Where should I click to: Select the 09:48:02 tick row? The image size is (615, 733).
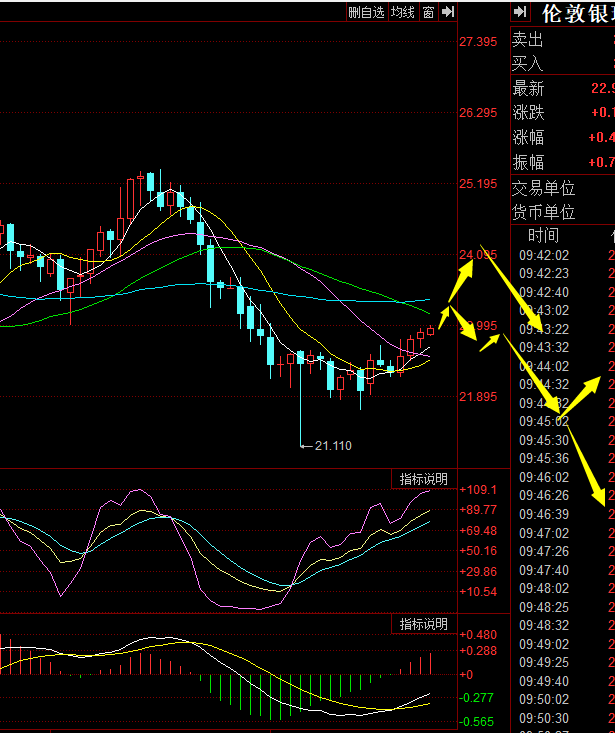point(566,588)
